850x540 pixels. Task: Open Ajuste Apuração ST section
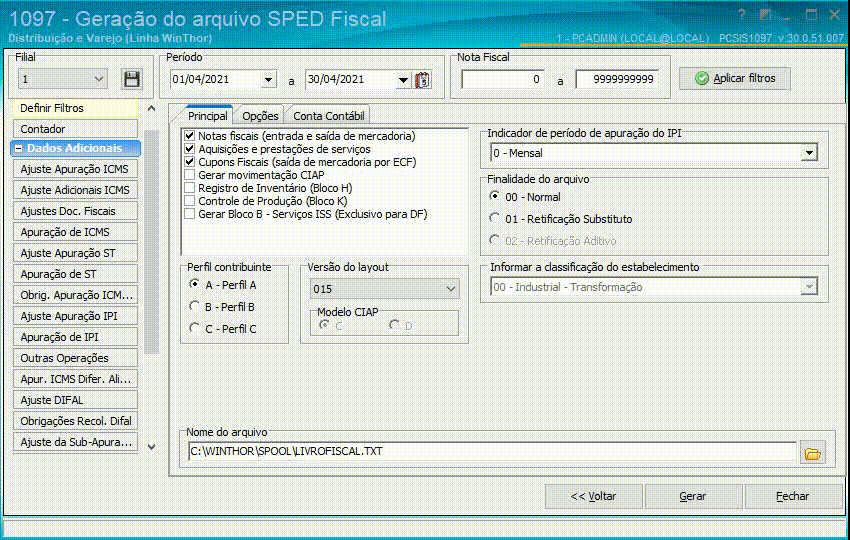tap(75, 253)
